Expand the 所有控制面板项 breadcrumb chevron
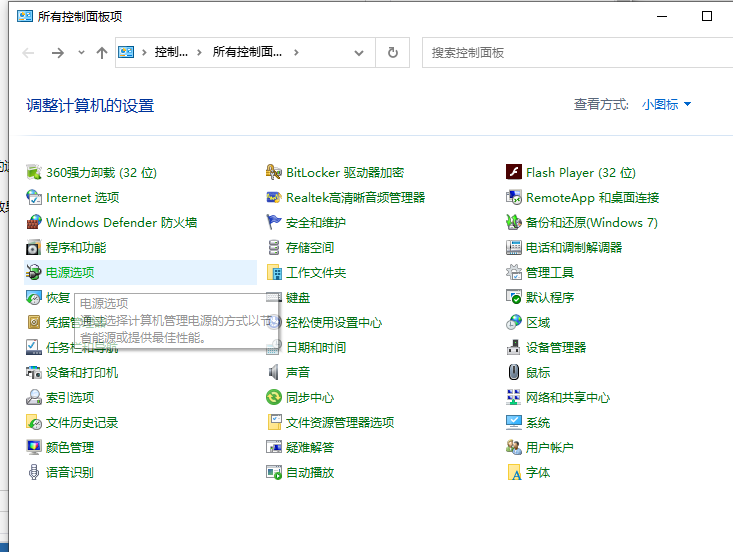 (297, 53)
